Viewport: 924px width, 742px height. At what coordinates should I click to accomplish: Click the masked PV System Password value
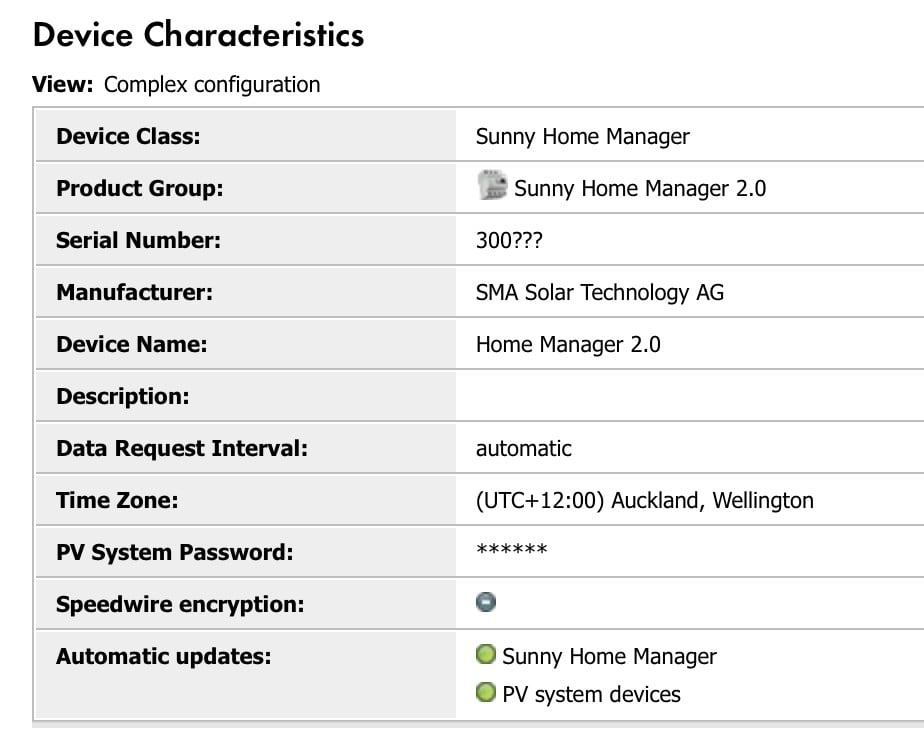click(x=512, y=550)
